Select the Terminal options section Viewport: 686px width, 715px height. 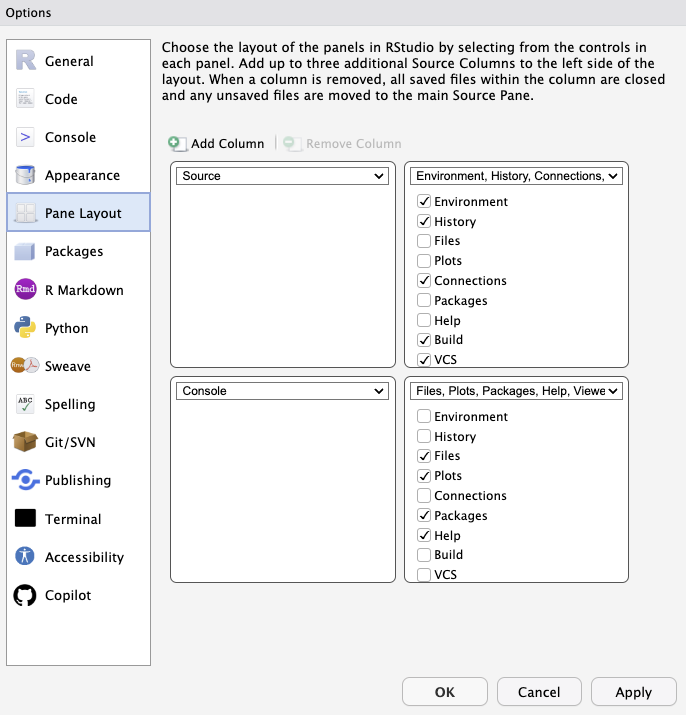pos(78,518)
